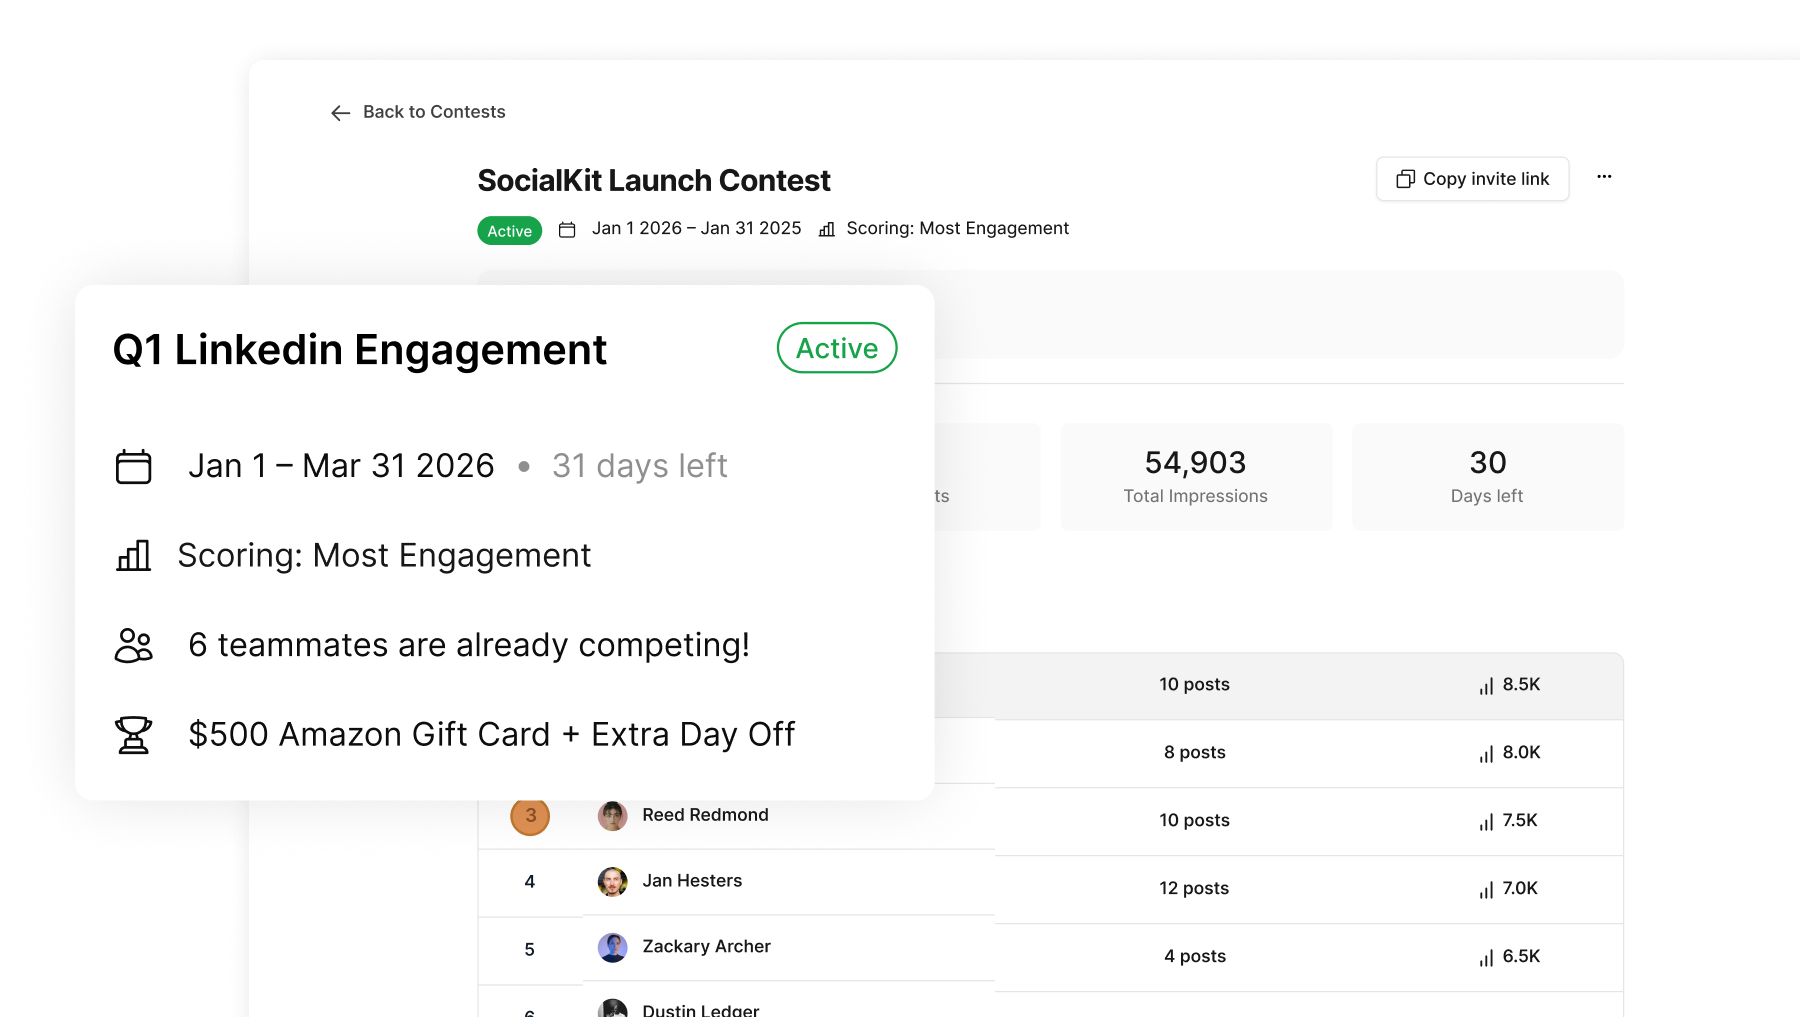Click '12 posts' cell
The image size is (1800, 1017).
(x=1195, y=889)
